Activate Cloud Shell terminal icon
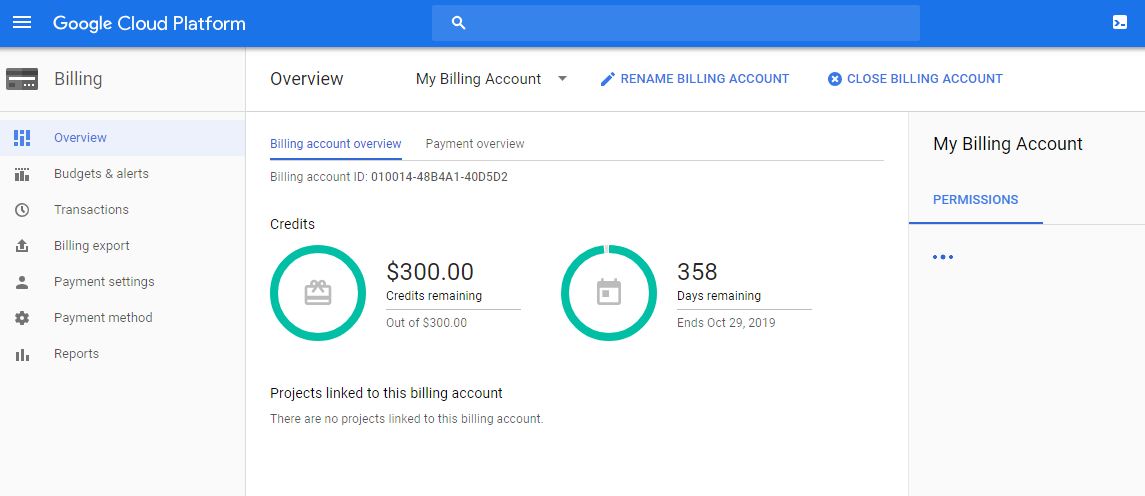The width and height of the screenshot is (1145, 496). (1120, 23)
